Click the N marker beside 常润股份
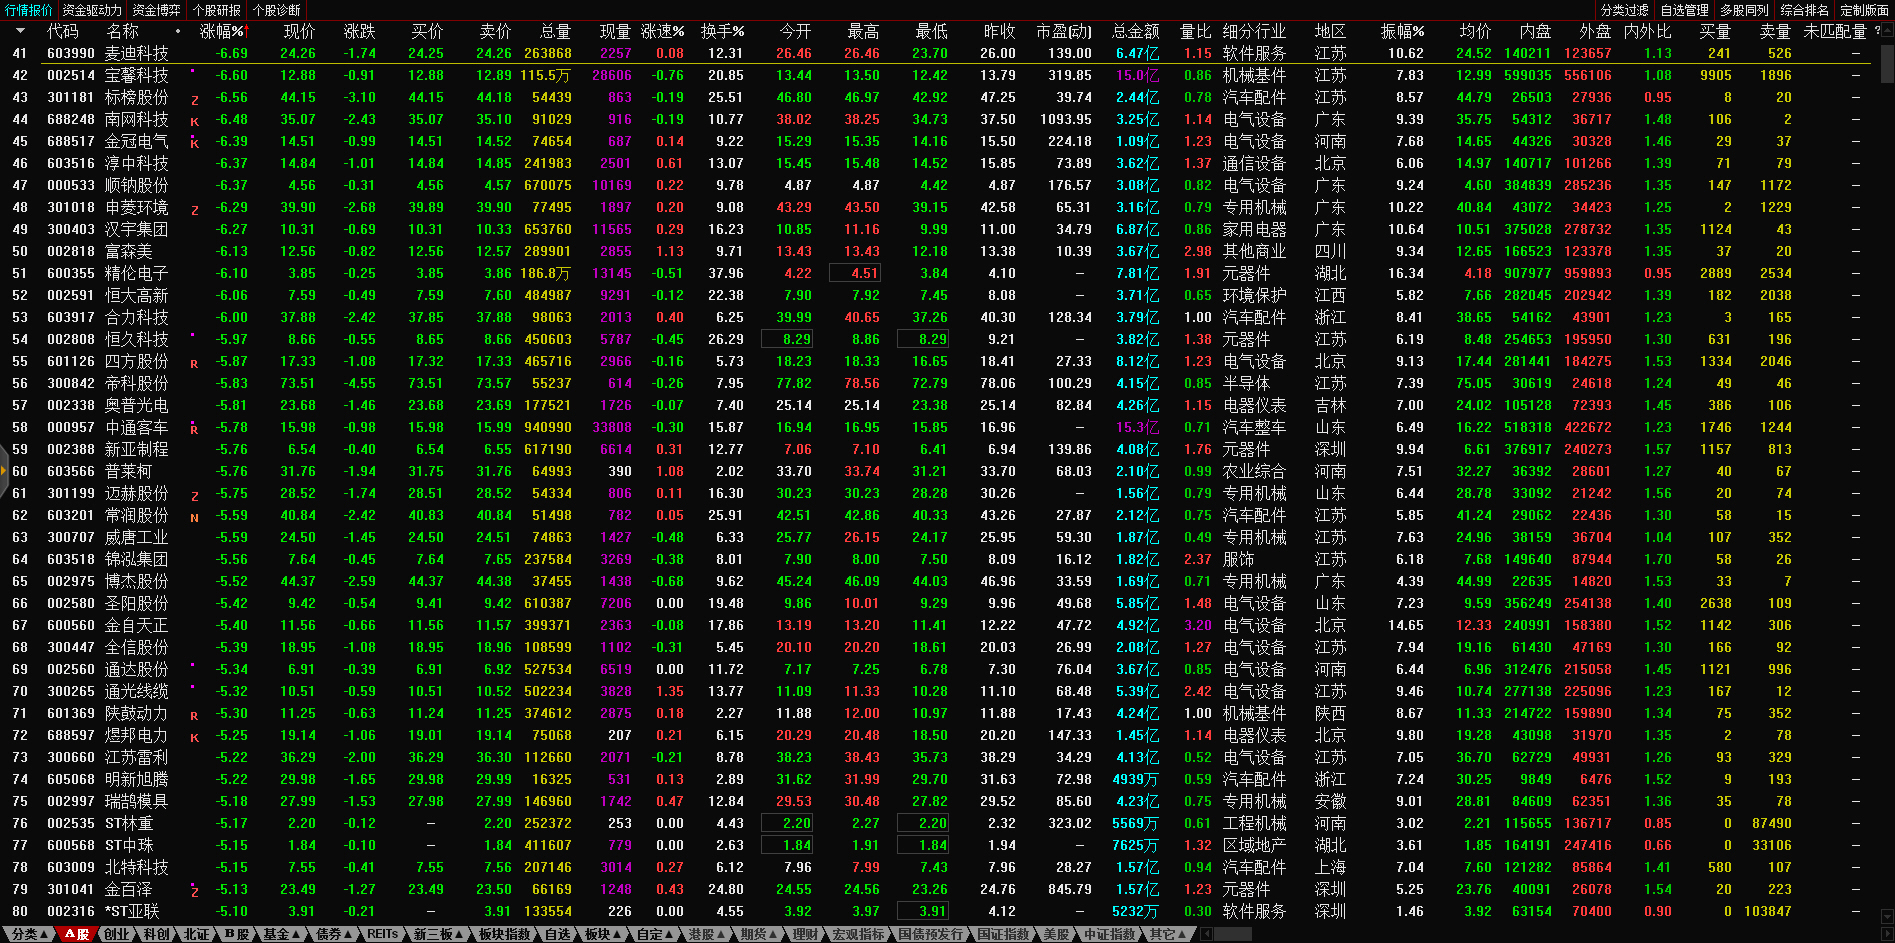Viewport: 1895px width, 943px height. tap(194, 517)
